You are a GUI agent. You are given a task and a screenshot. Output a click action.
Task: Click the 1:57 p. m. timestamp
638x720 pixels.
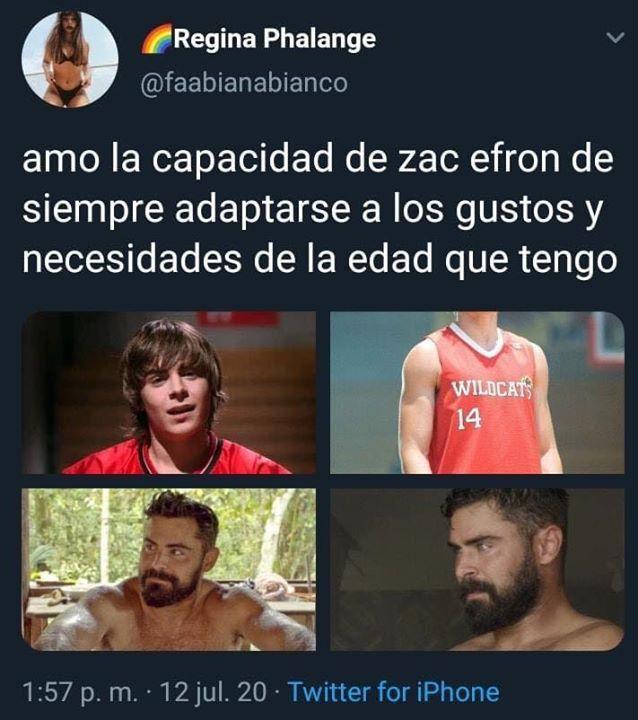80,692
